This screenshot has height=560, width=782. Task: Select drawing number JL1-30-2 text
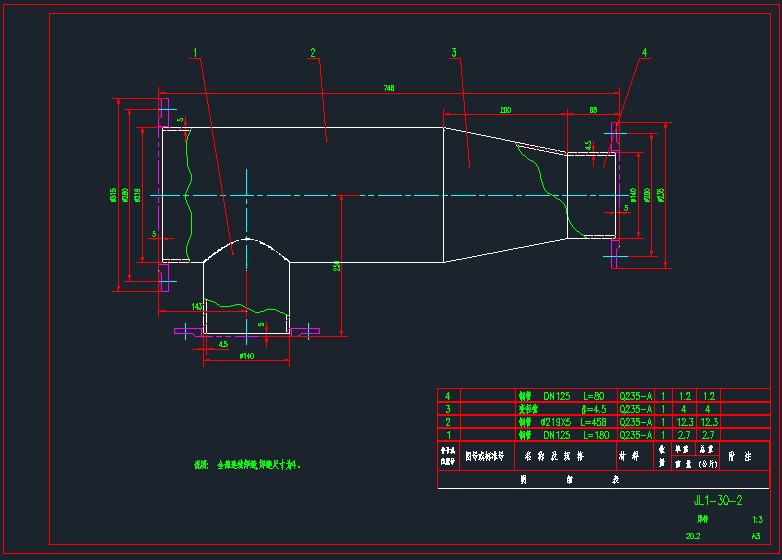tap(717, 500)
